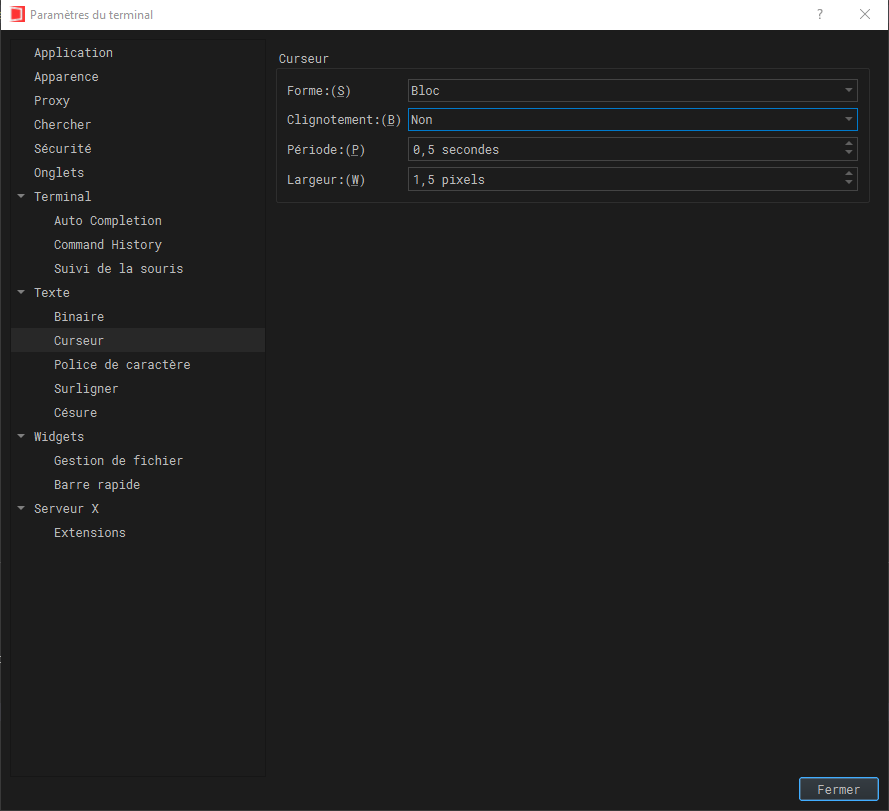Collapse the Terminal tree section
This screenshot has height=811, width=889.
(21, 196)
